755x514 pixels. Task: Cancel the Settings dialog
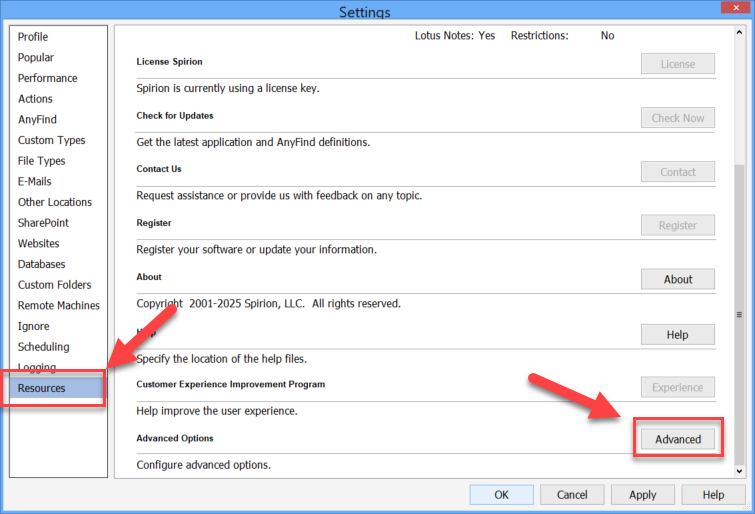[x=572, y=495]
